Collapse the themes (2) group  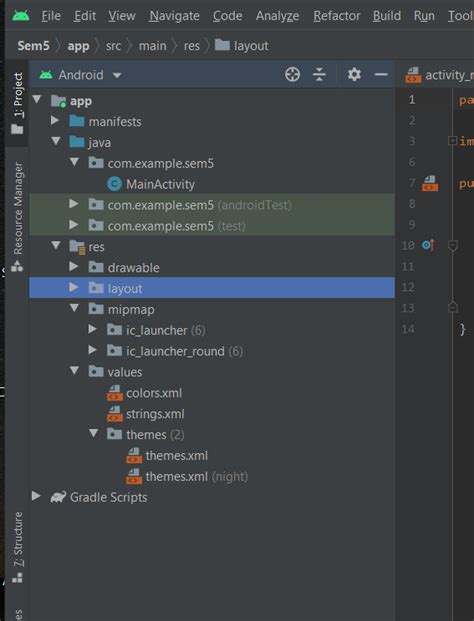click(x=93, y=433)
